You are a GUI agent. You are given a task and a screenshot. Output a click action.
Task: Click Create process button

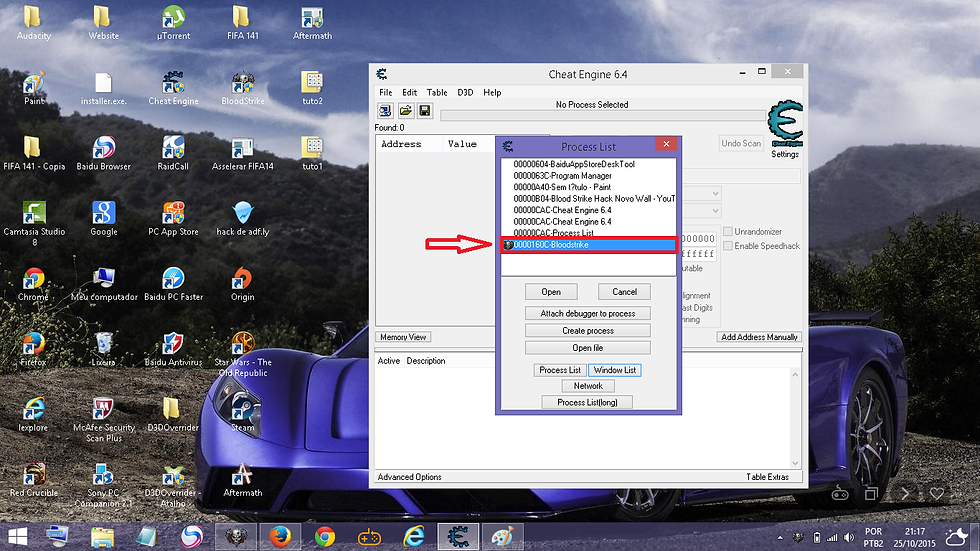[588, 330]
